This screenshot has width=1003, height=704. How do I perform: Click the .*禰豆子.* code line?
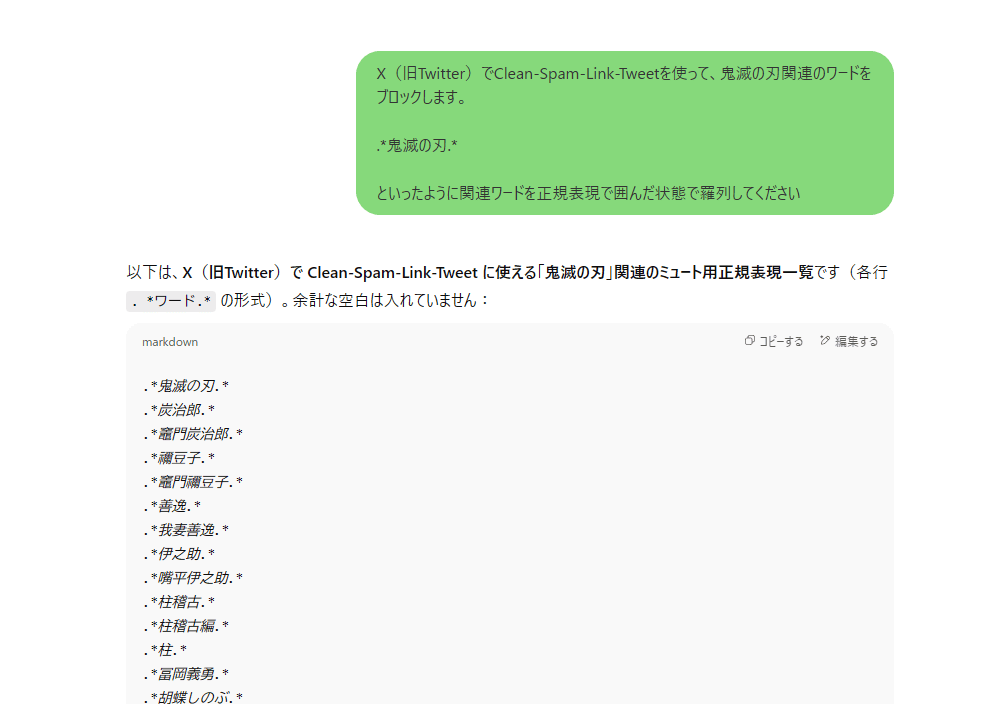tap(179, 458)
